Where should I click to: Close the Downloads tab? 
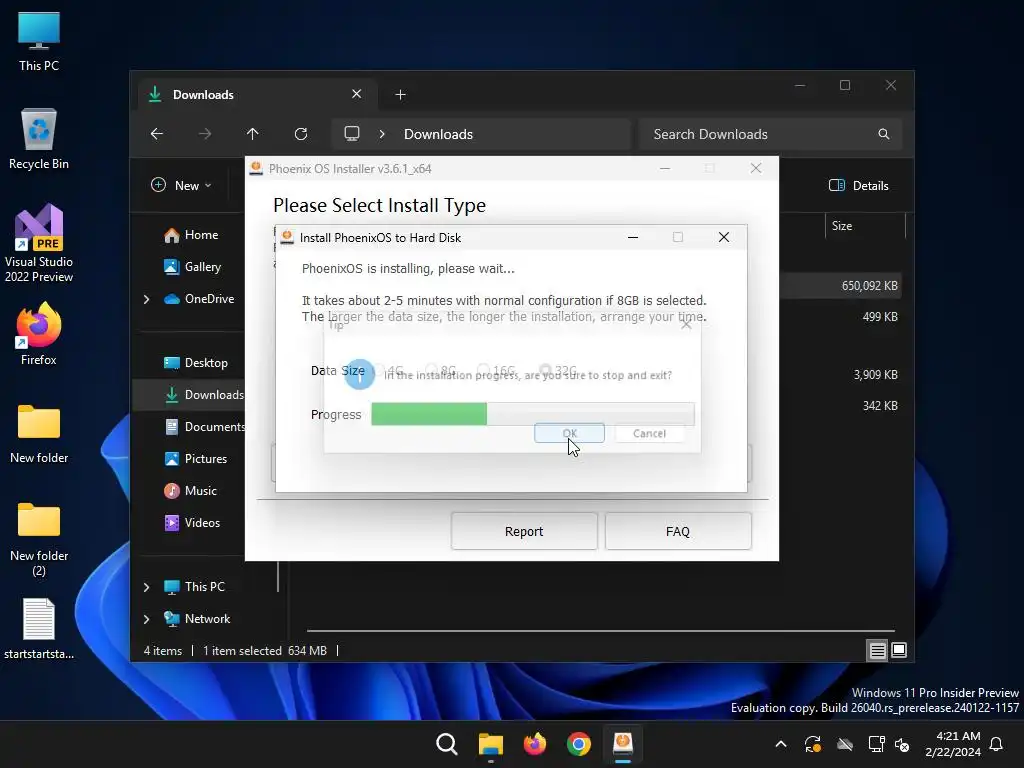pos(357,94)
